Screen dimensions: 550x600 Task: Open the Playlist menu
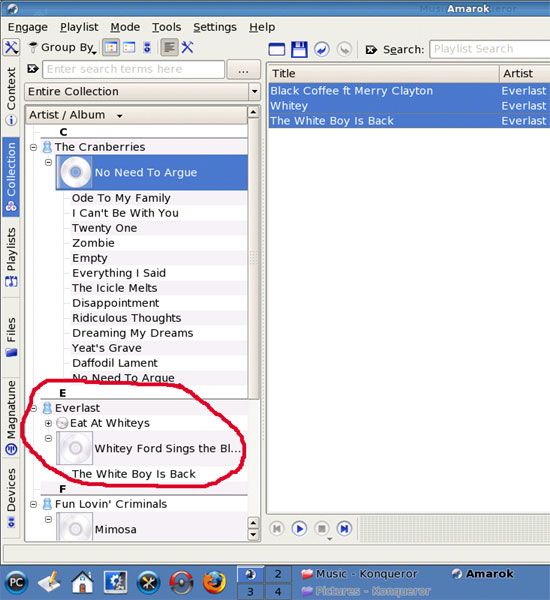pos(79,27)
